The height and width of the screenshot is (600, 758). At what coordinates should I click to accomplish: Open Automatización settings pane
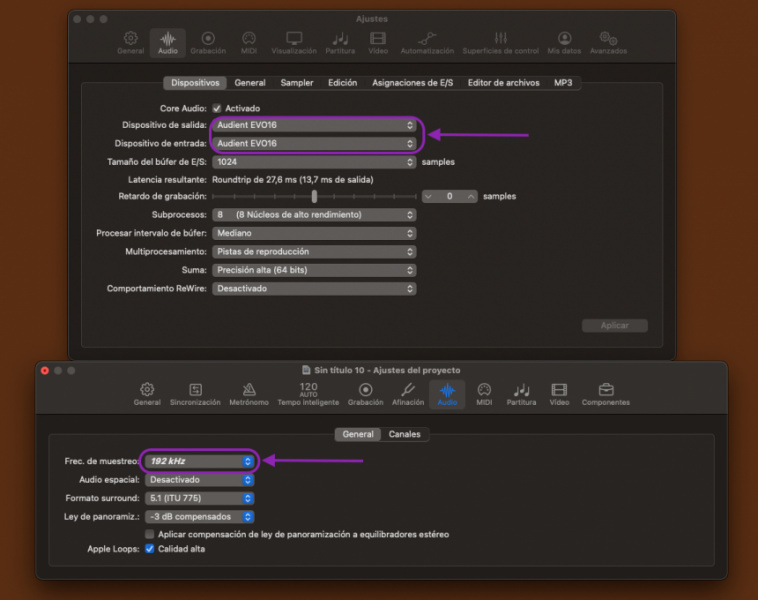pyautogui.click(x=427, y=43)
